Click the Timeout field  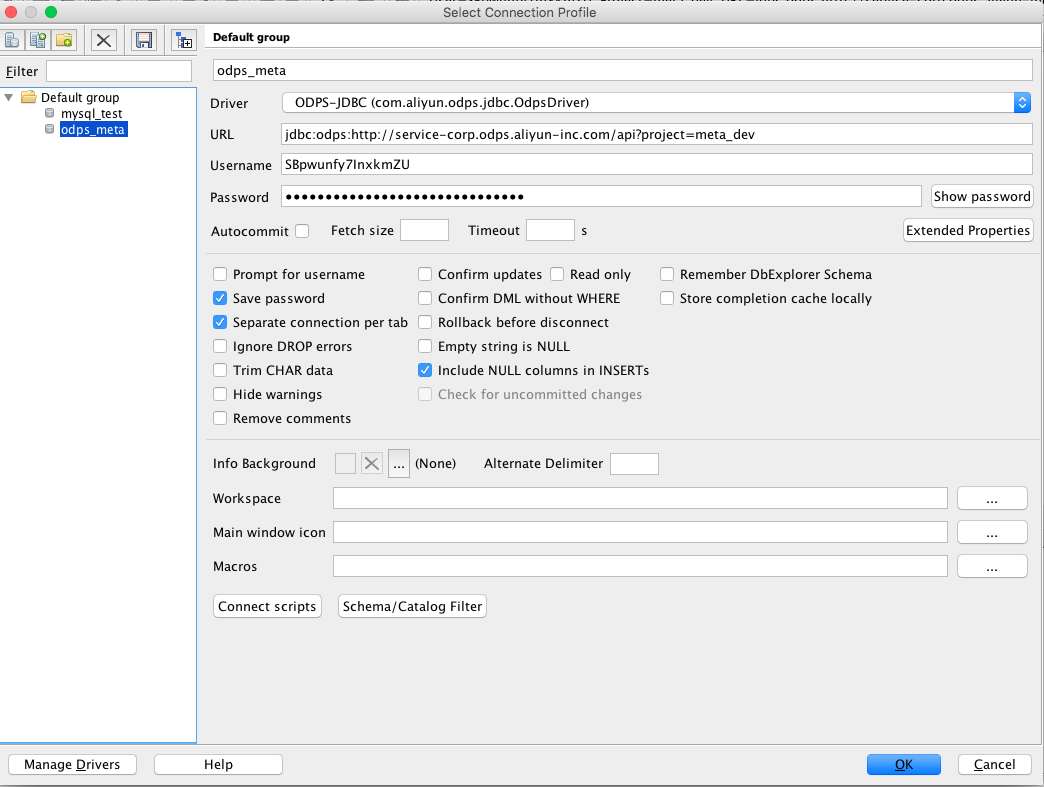pos(550,230)
